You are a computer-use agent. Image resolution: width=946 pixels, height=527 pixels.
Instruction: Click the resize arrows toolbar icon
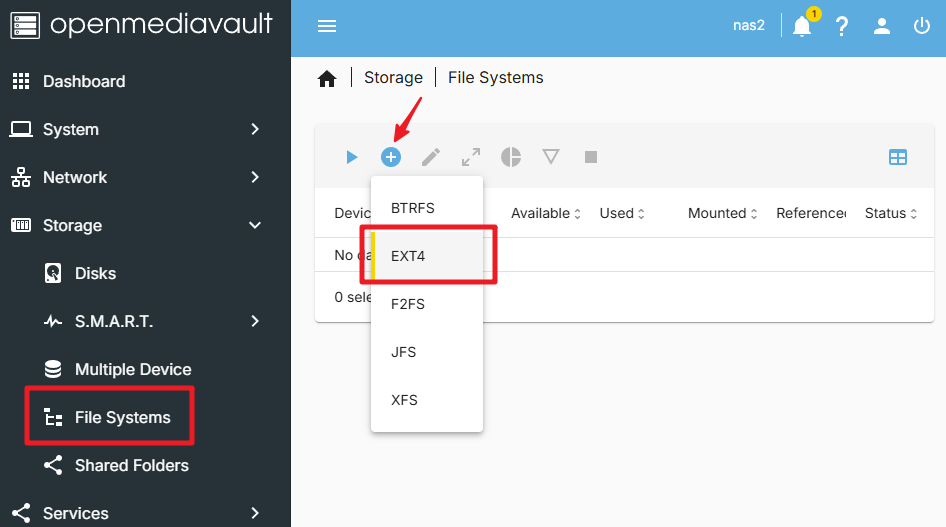click(471, 157)
